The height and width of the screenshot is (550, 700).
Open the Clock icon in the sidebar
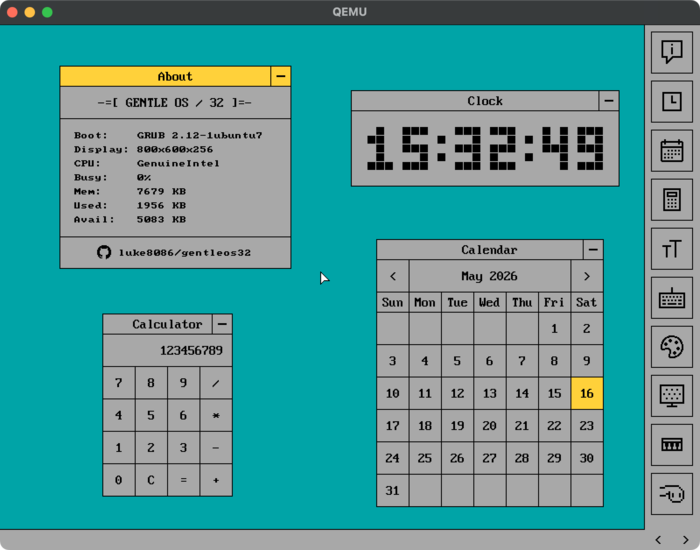pos(671,101)
